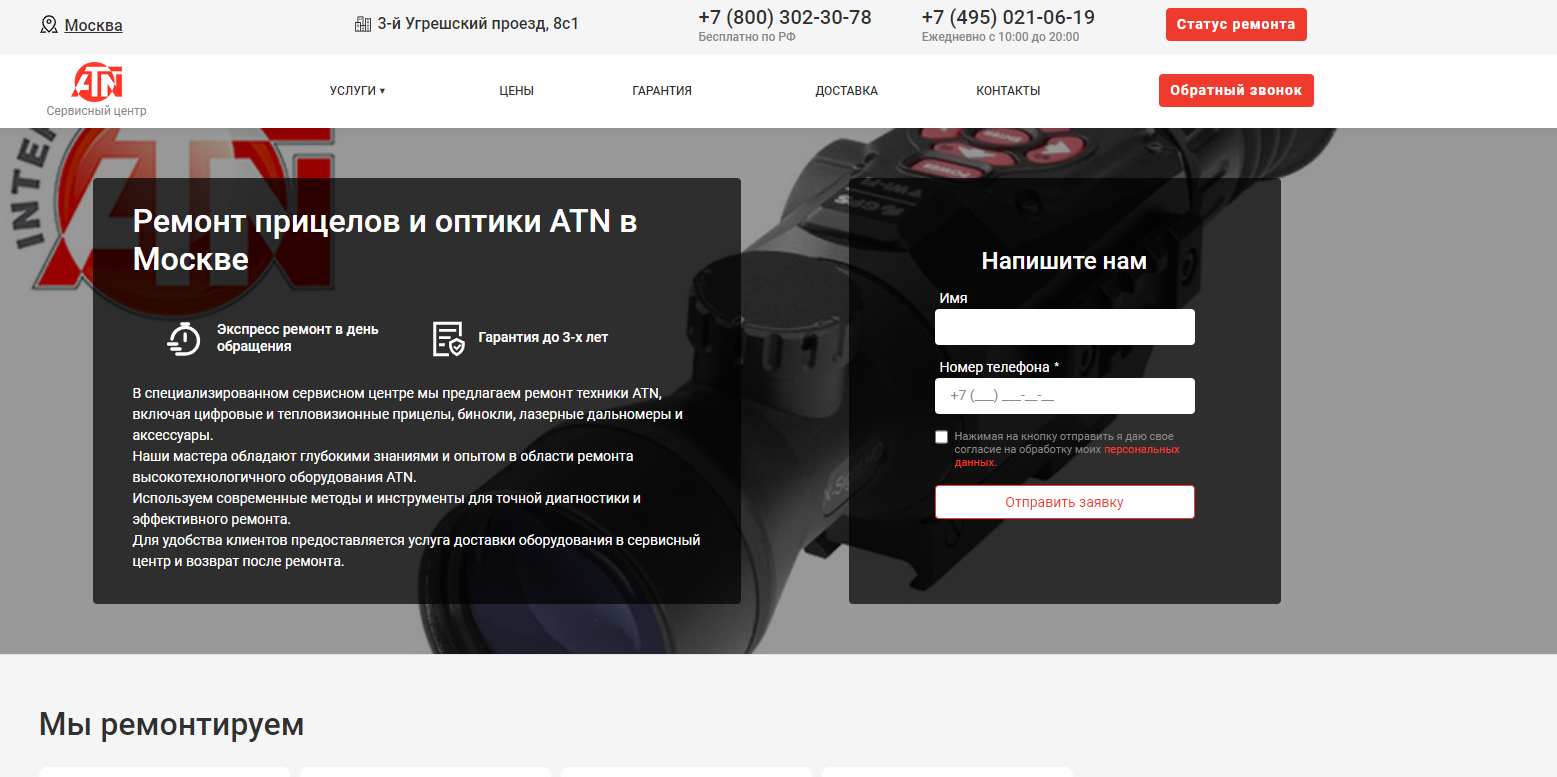Viewport: 1557px width, 777px height.
Task: Open the Москва city selector
Action: point(94,25)
